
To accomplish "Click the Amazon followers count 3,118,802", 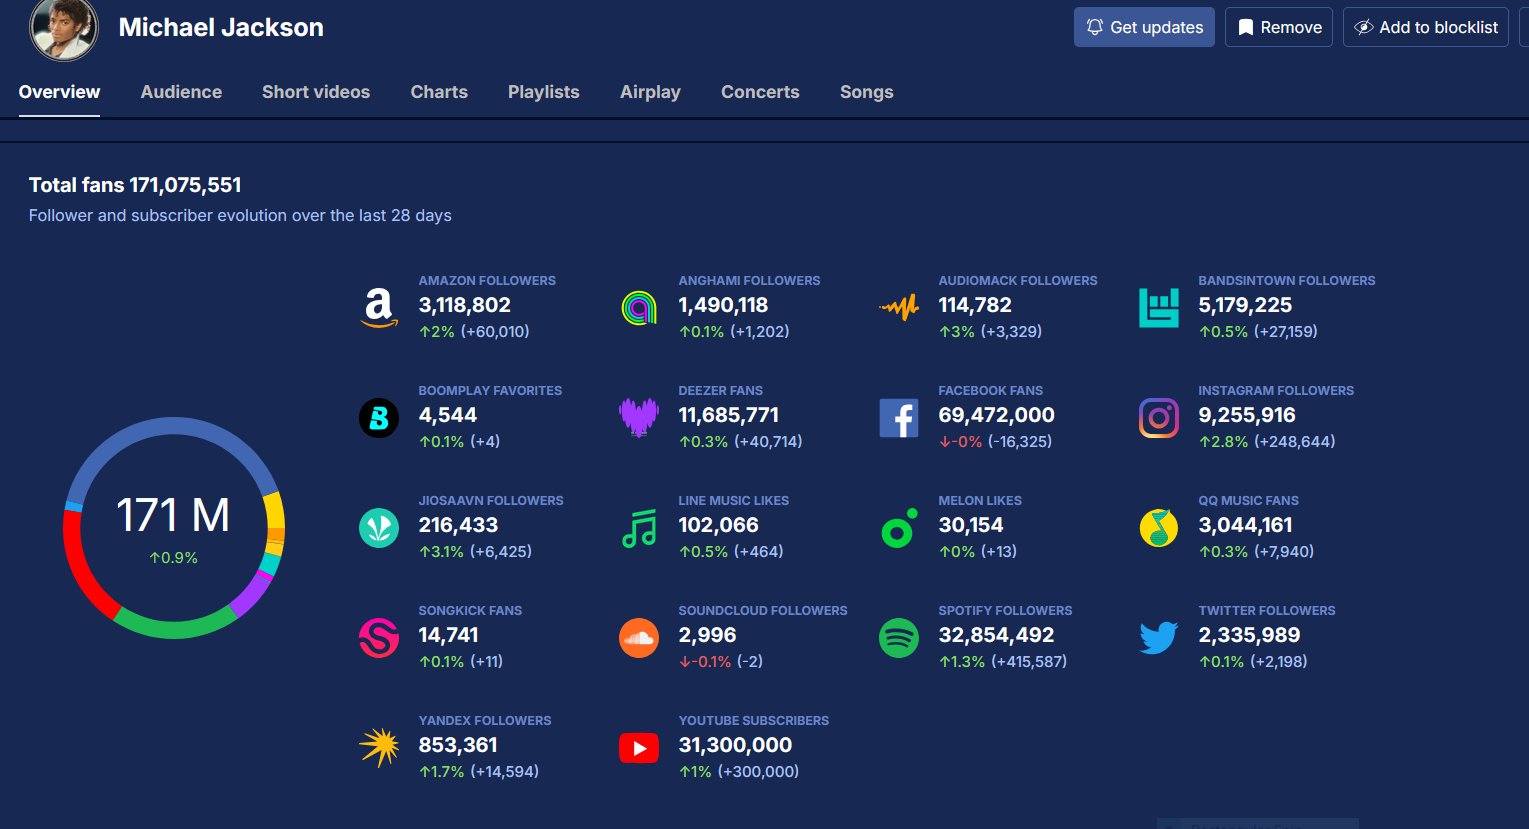I will pos(465,305).
